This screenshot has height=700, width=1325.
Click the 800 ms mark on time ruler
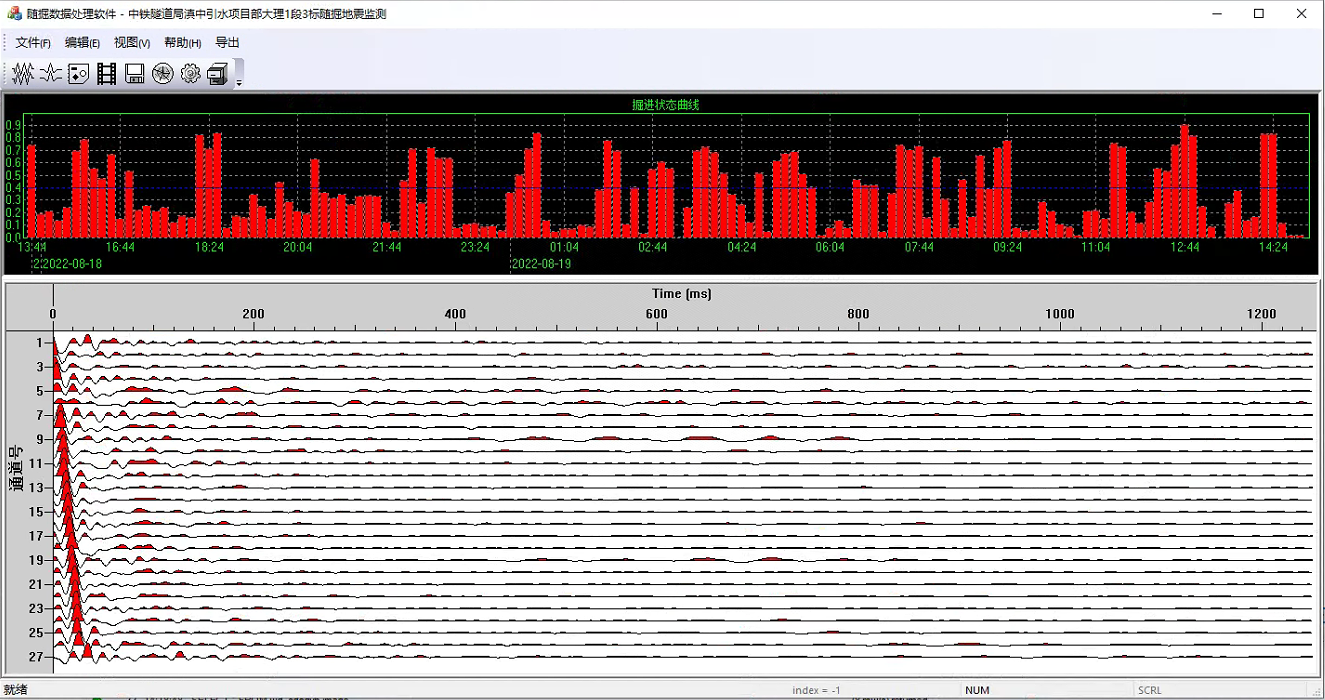pos(858,314)
